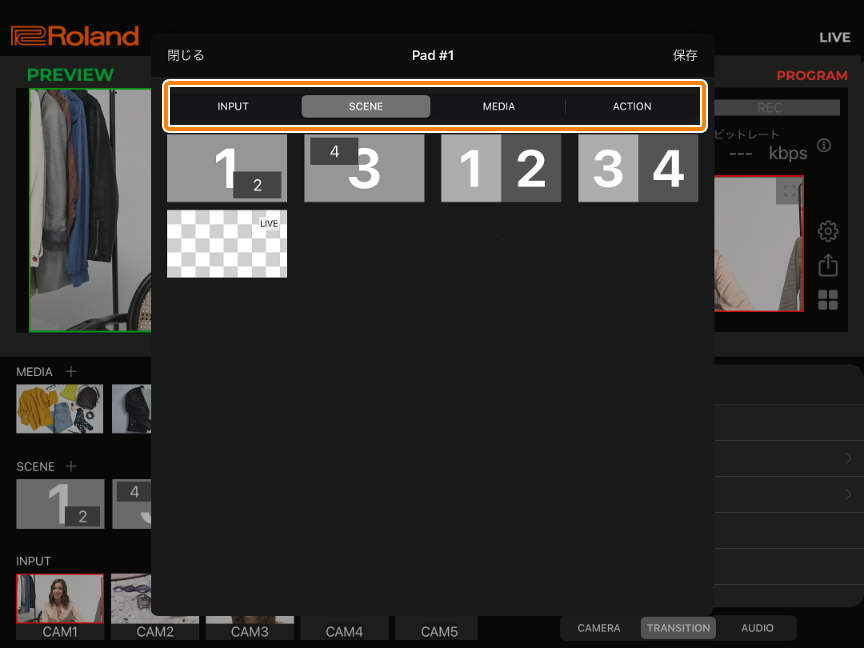Choose scene layout 1 with inset 2
Screen dimensions: 866x650
(x=227, y=168)
